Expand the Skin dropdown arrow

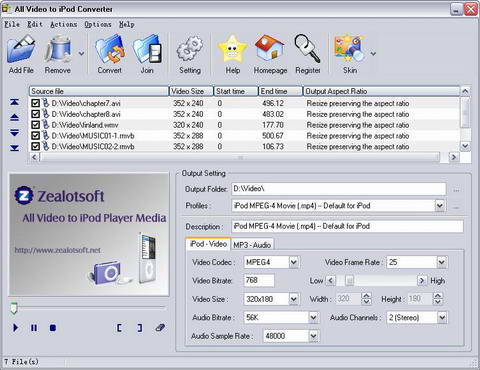[373, 53]
